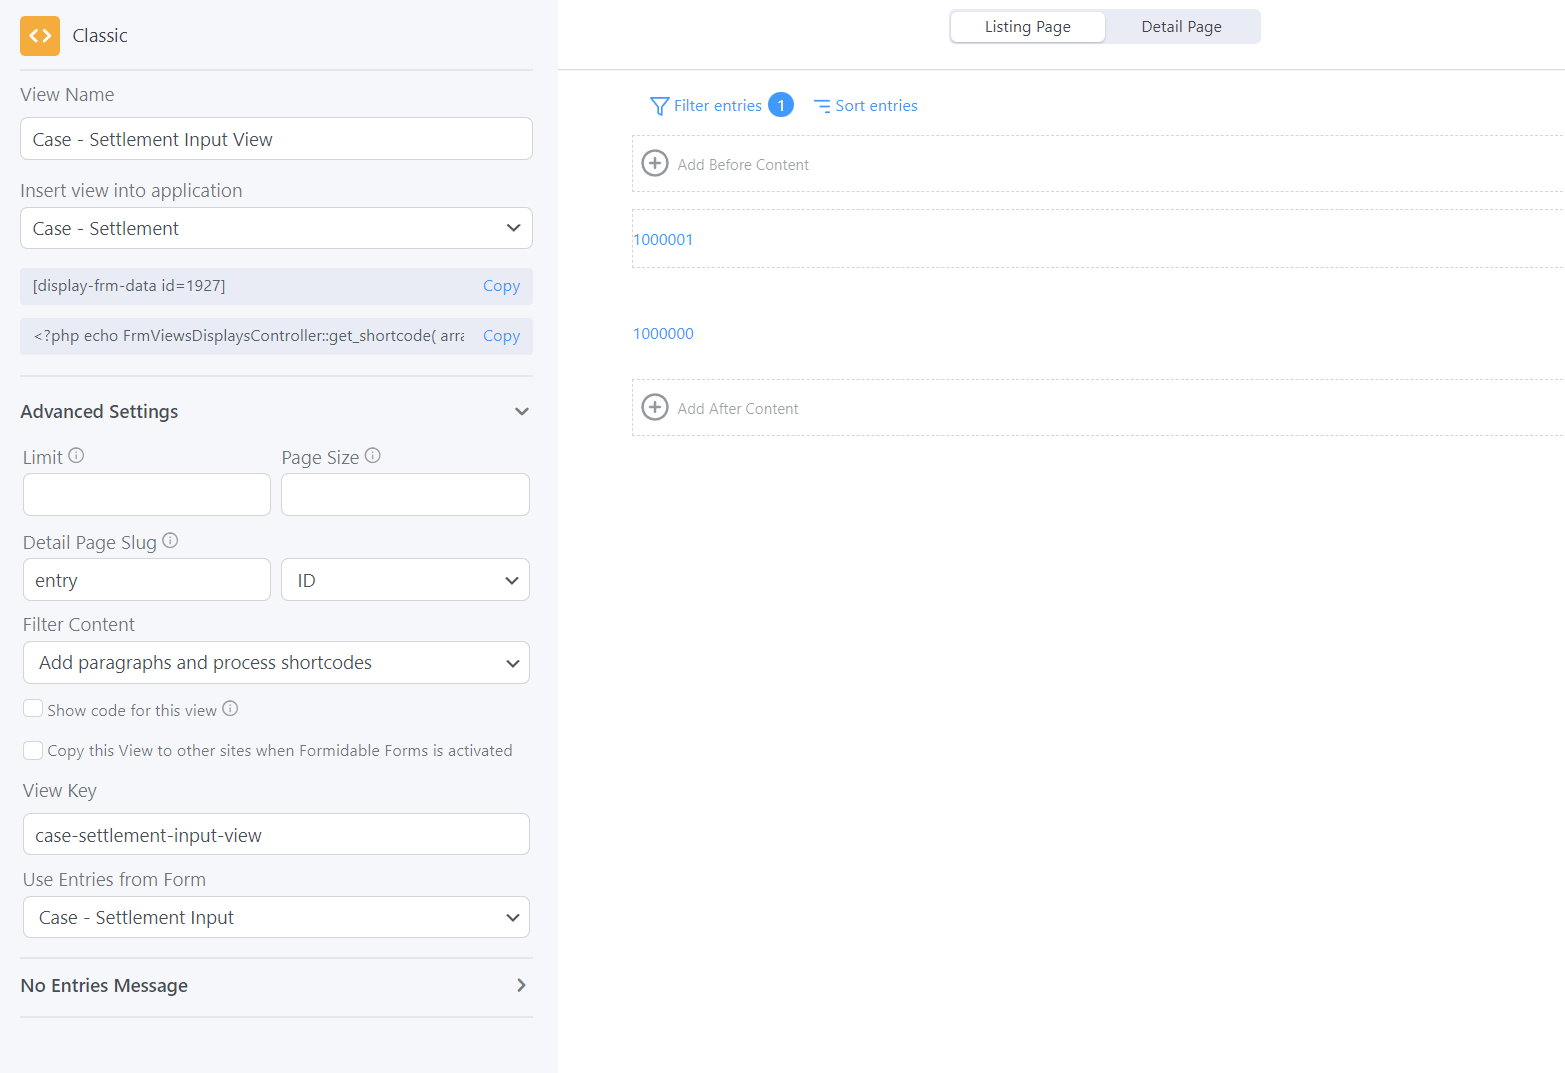This screenshot has width=1565, height=1073.
Task: Click the Filter entries funnel icon
Action: pos(659,106)
